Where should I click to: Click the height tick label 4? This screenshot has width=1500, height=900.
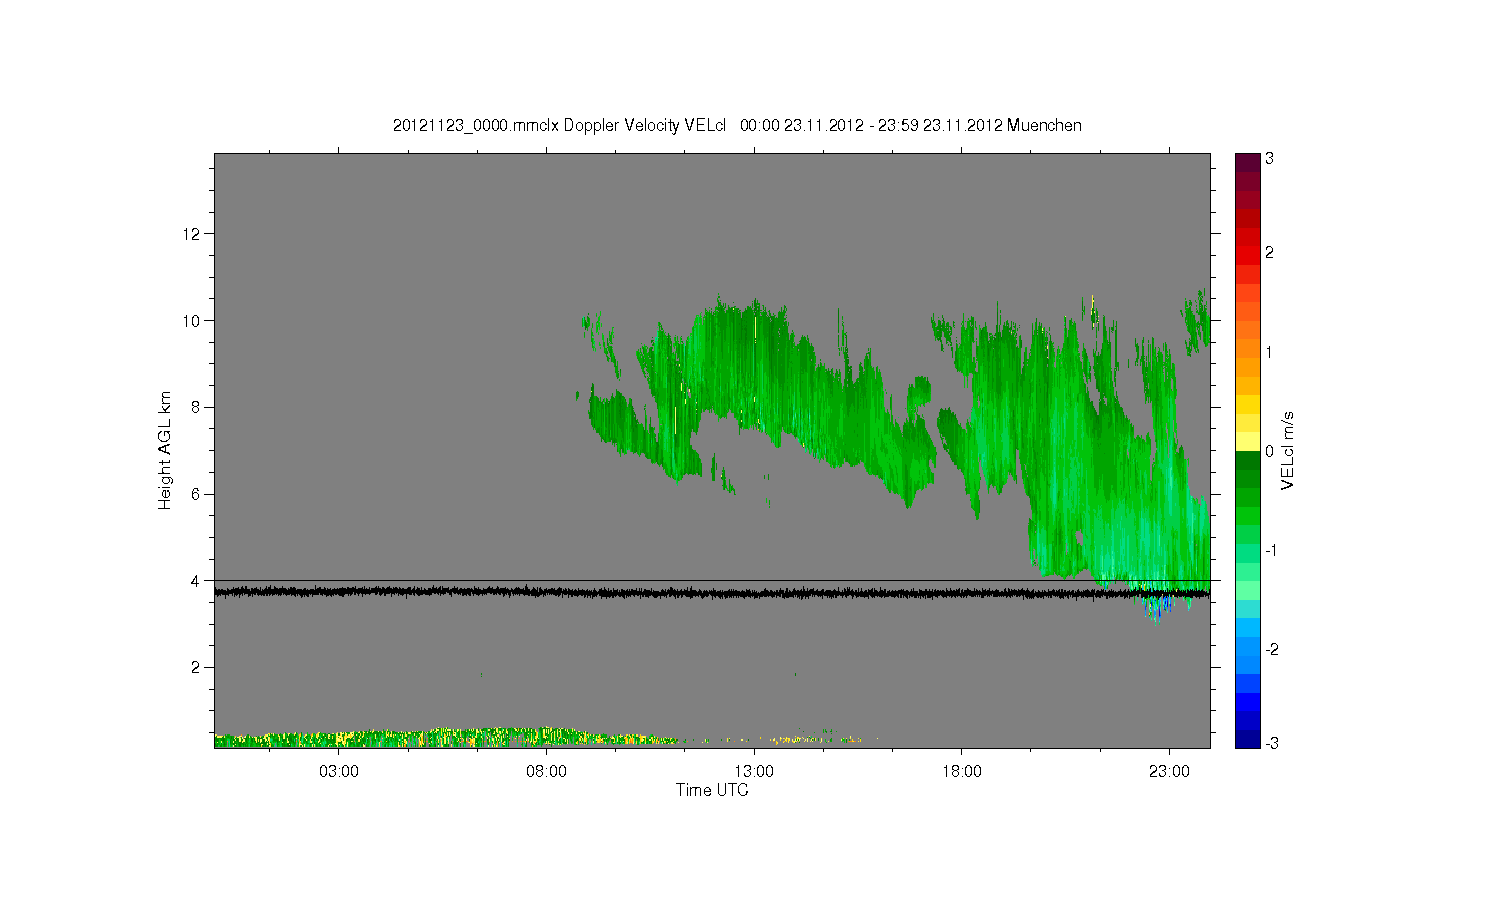coord(195,581)
